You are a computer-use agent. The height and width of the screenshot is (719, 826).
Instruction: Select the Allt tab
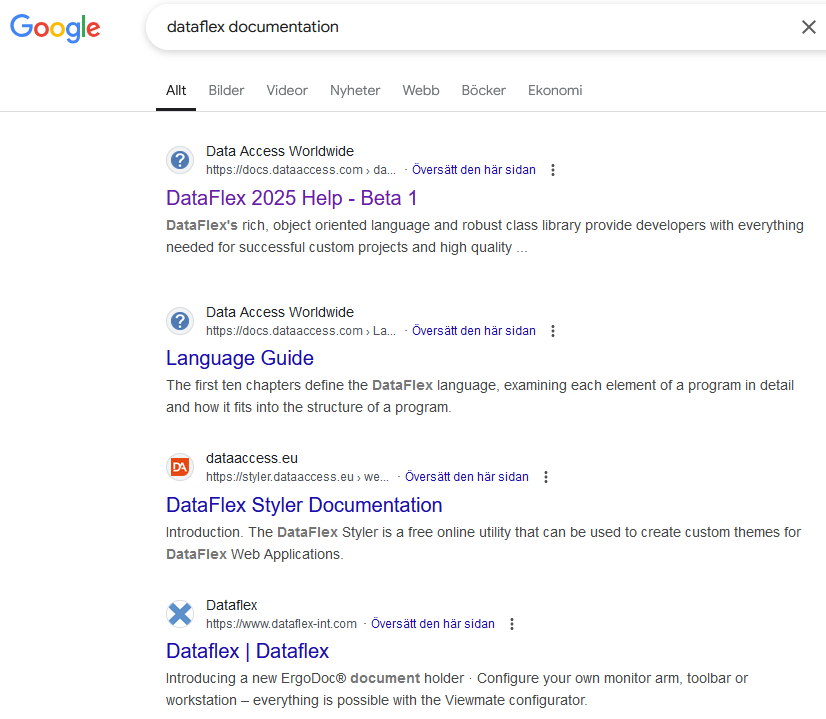coord(176,91)
